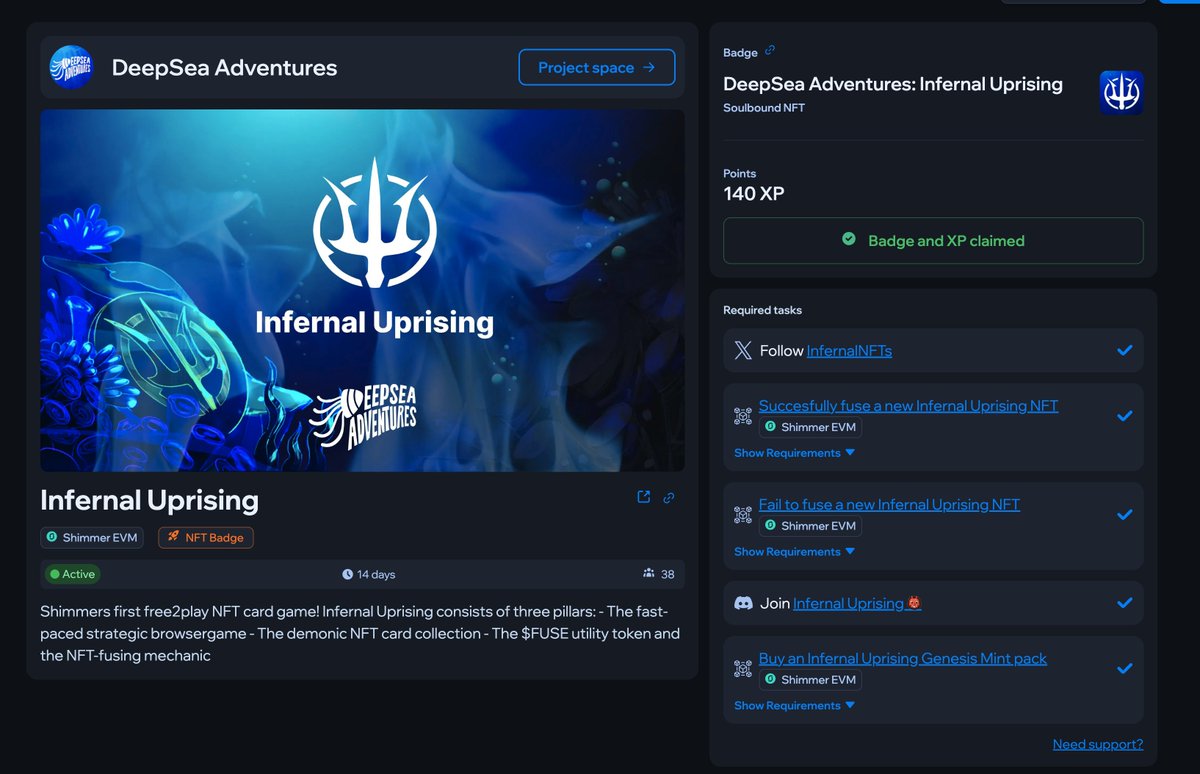Image resolution: width=1200 pixels, height=774 pixels.
Task: Open Fail to fuse a new Infernal Uprising NFT link
Action: click(889, 504)
